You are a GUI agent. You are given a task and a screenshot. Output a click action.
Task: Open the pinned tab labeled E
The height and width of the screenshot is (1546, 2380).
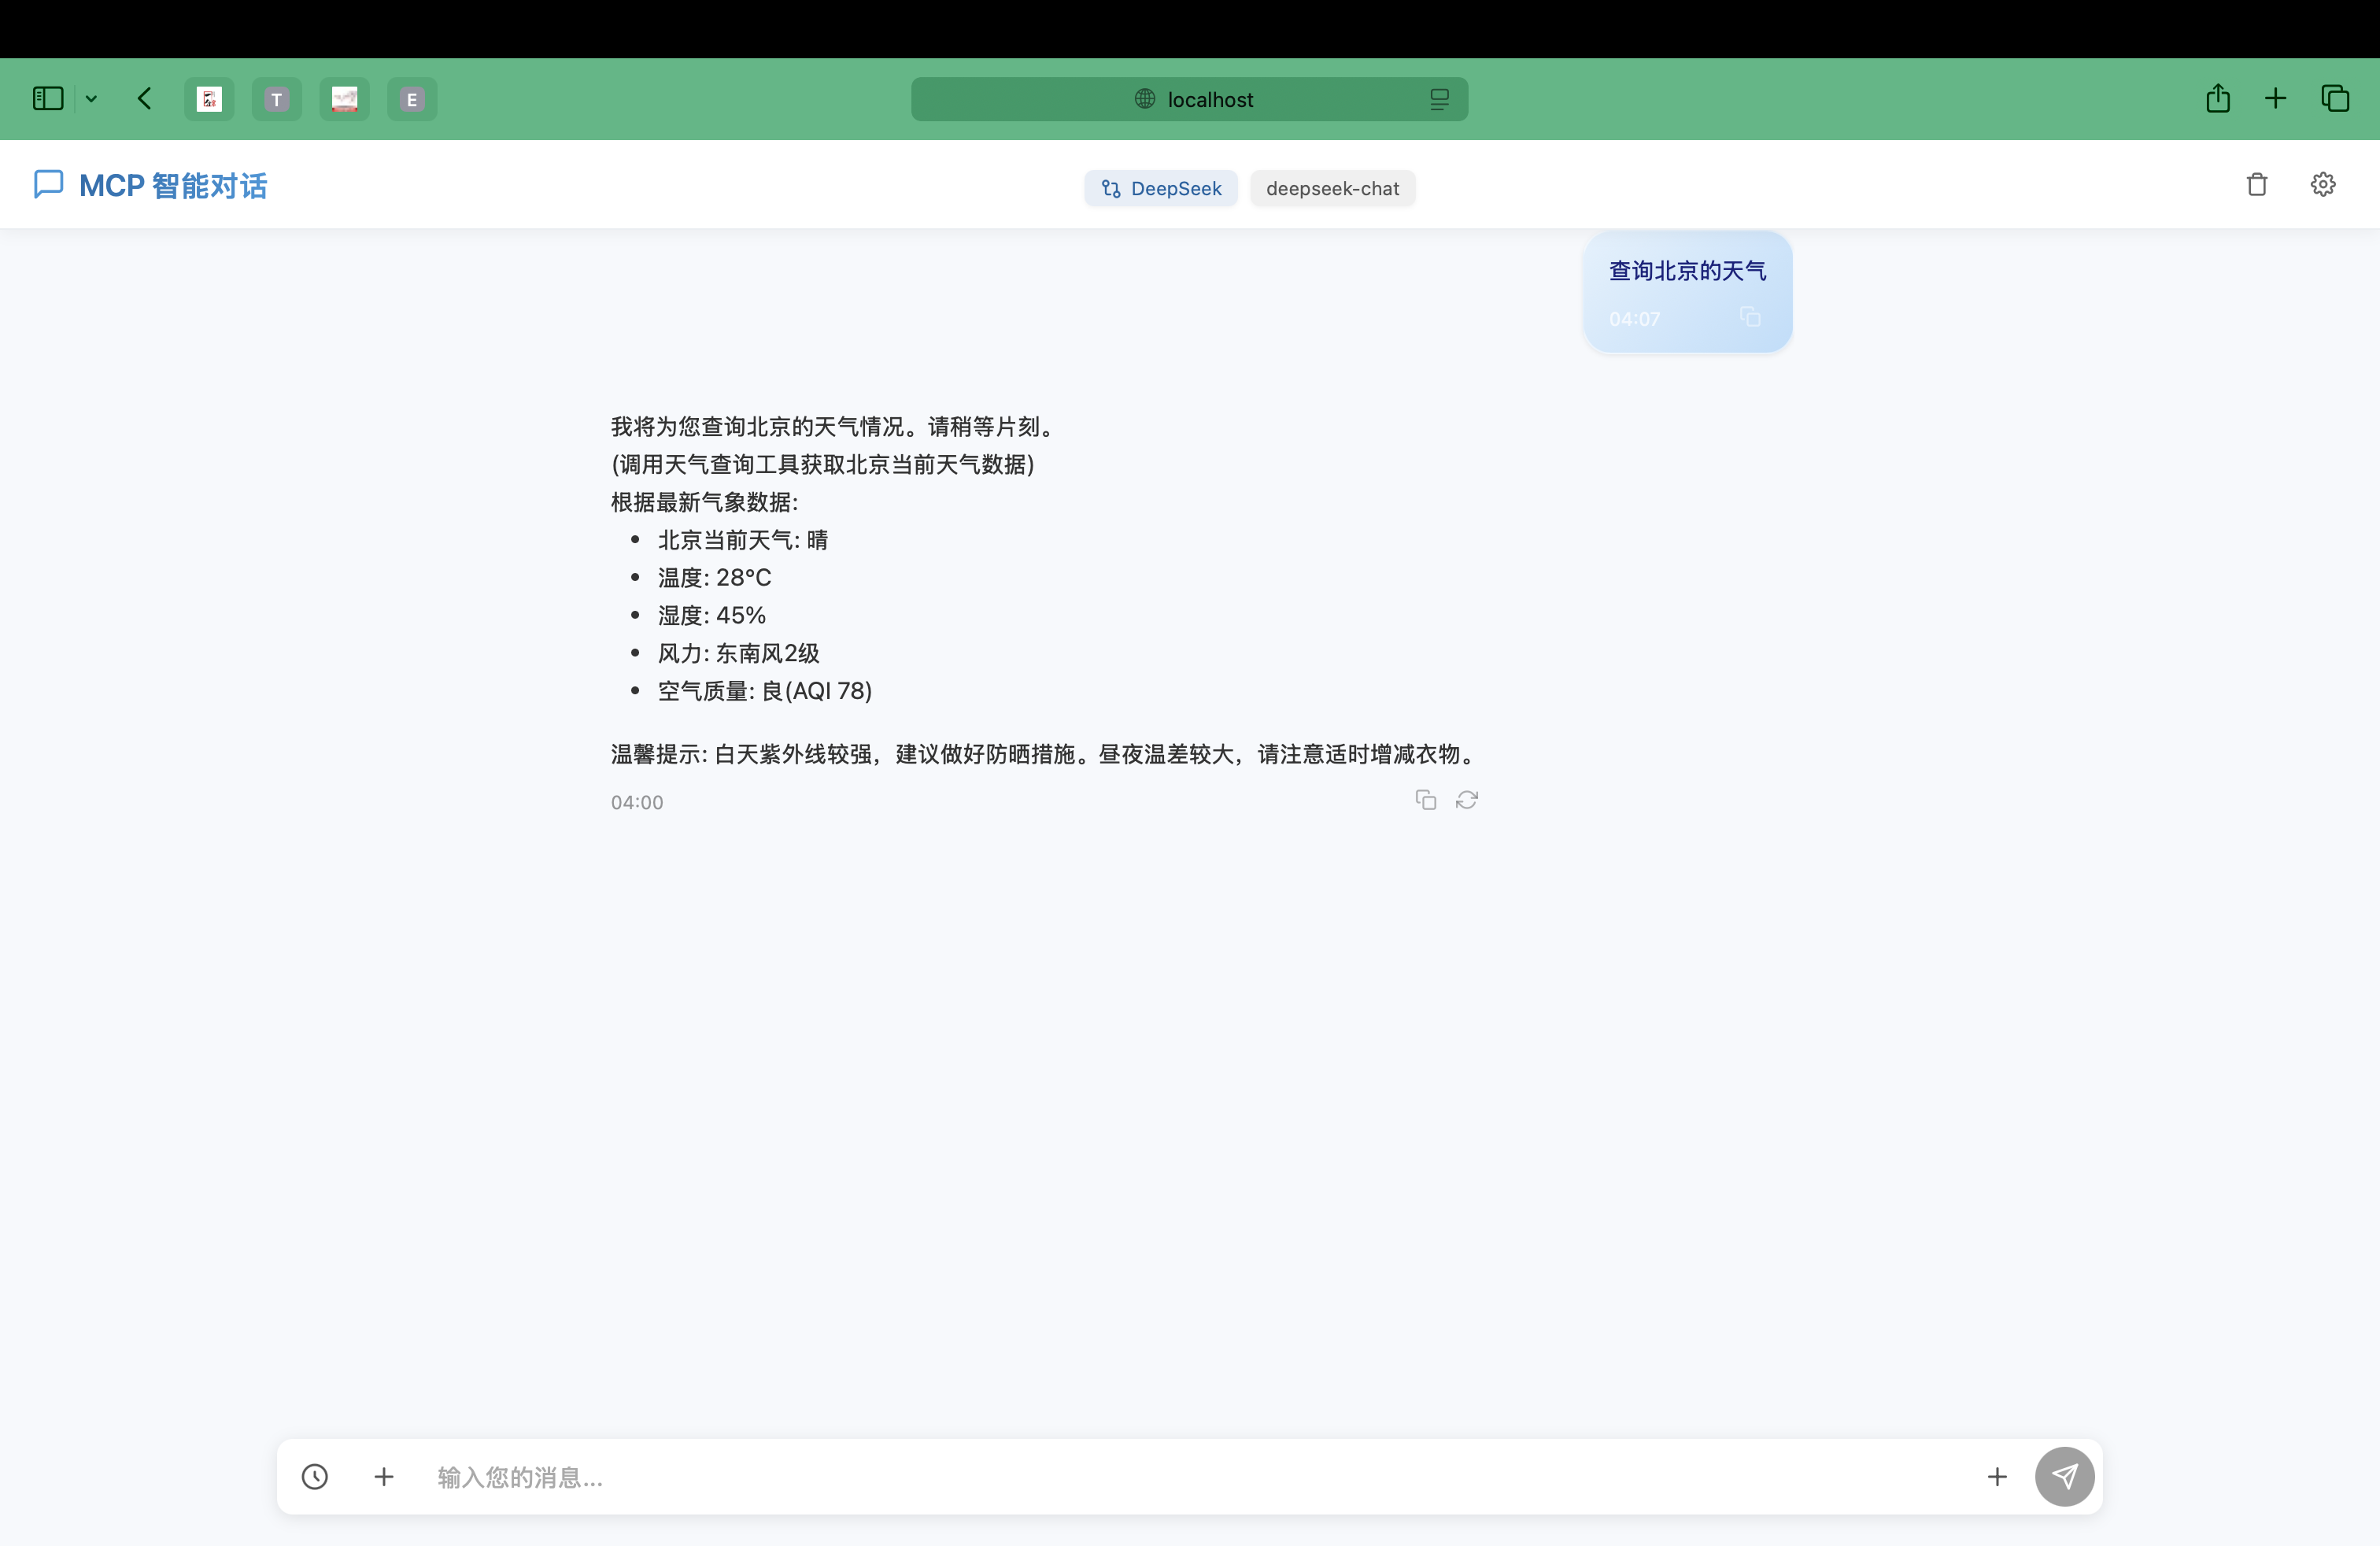(x=412, y=99)
